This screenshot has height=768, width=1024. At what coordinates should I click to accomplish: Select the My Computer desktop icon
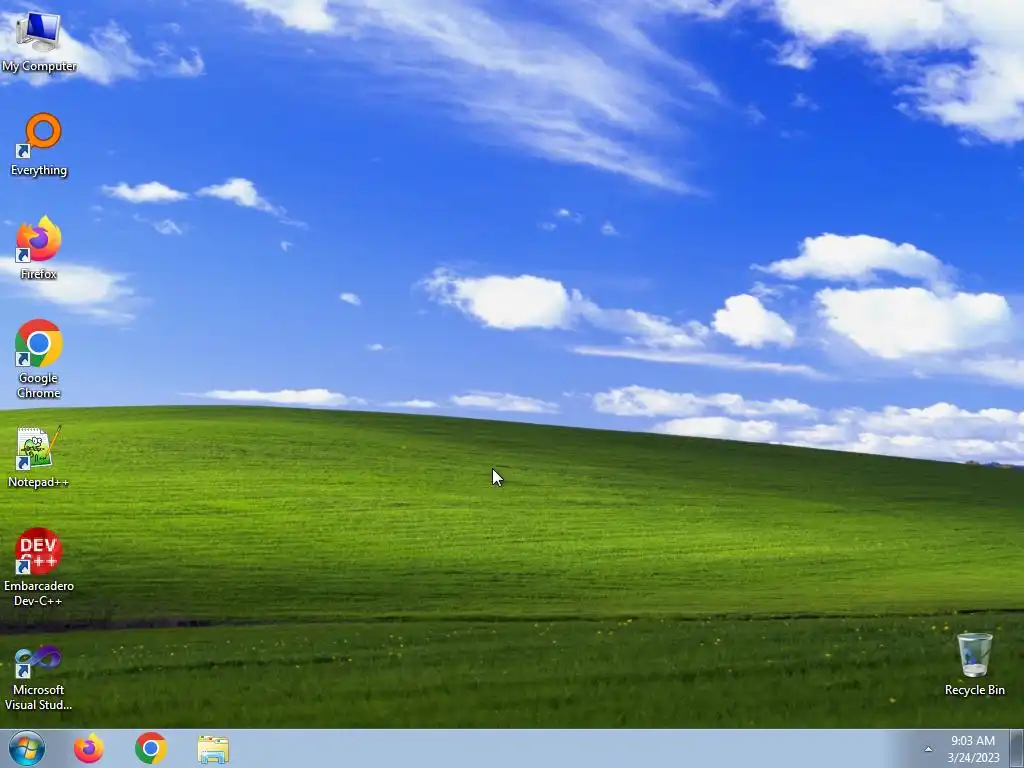pyautogui.click(x=39, y=42)
